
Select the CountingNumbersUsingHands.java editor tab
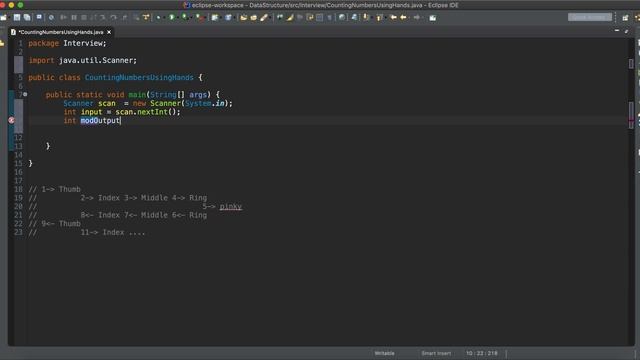(x=61, y=32)
